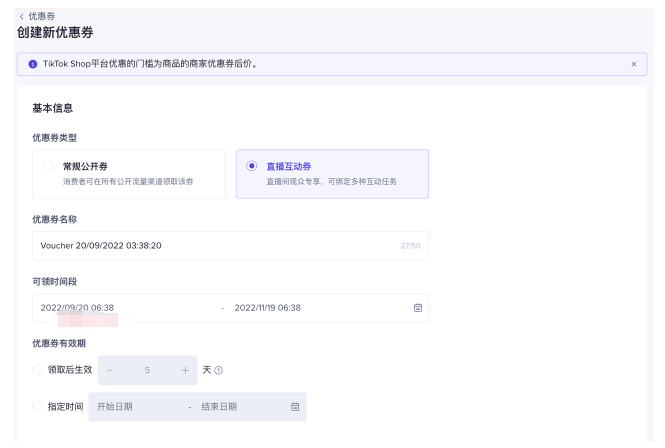Dismiss the TikTok Shop notice banner
The height and width of the screenshot is (448, 665).
[x=632, y=64]
